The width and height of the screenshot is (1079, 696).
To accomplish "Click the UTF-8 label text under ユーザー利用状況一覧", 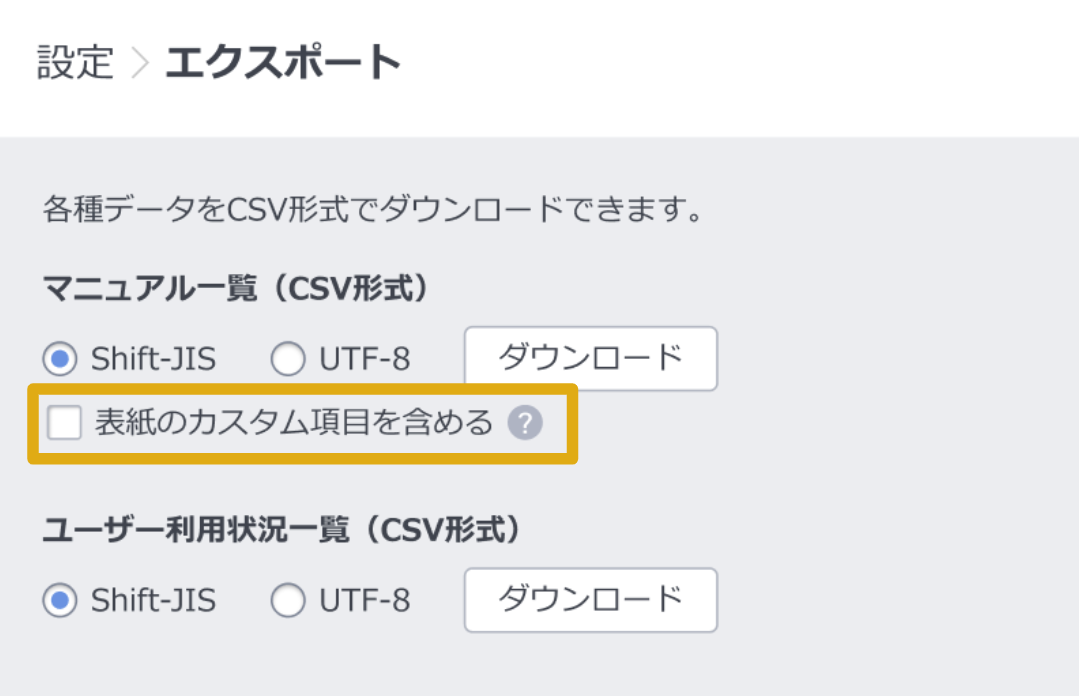I will [365, 600].
